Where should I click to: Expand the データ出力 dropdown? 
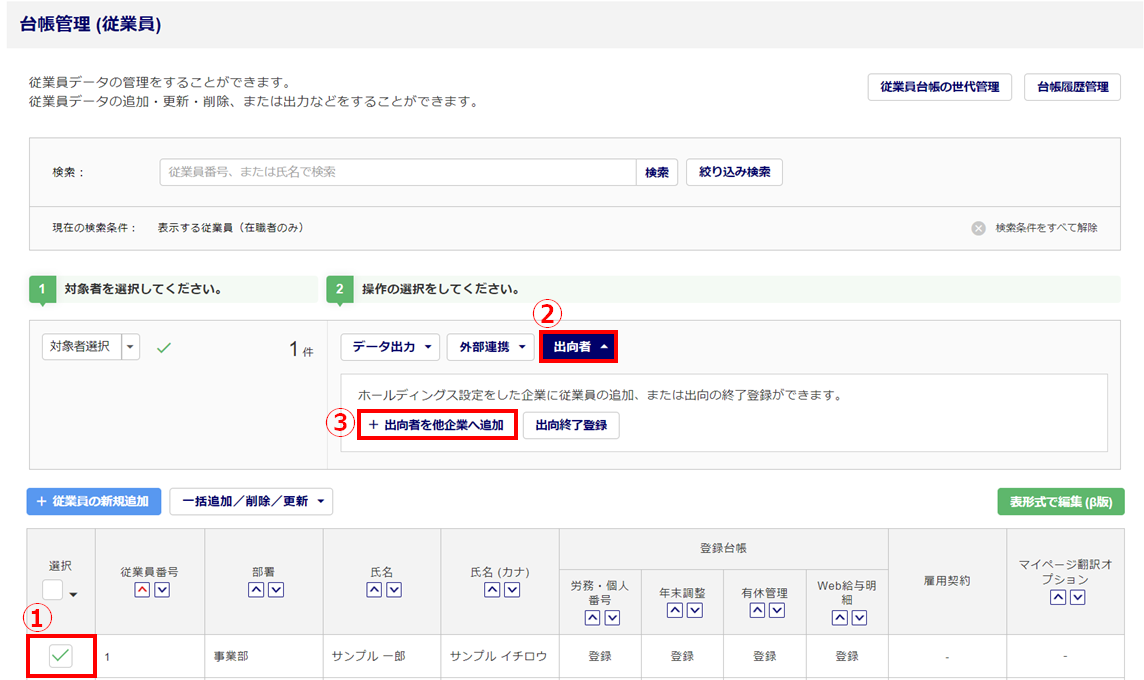click(x=390, y=347)
